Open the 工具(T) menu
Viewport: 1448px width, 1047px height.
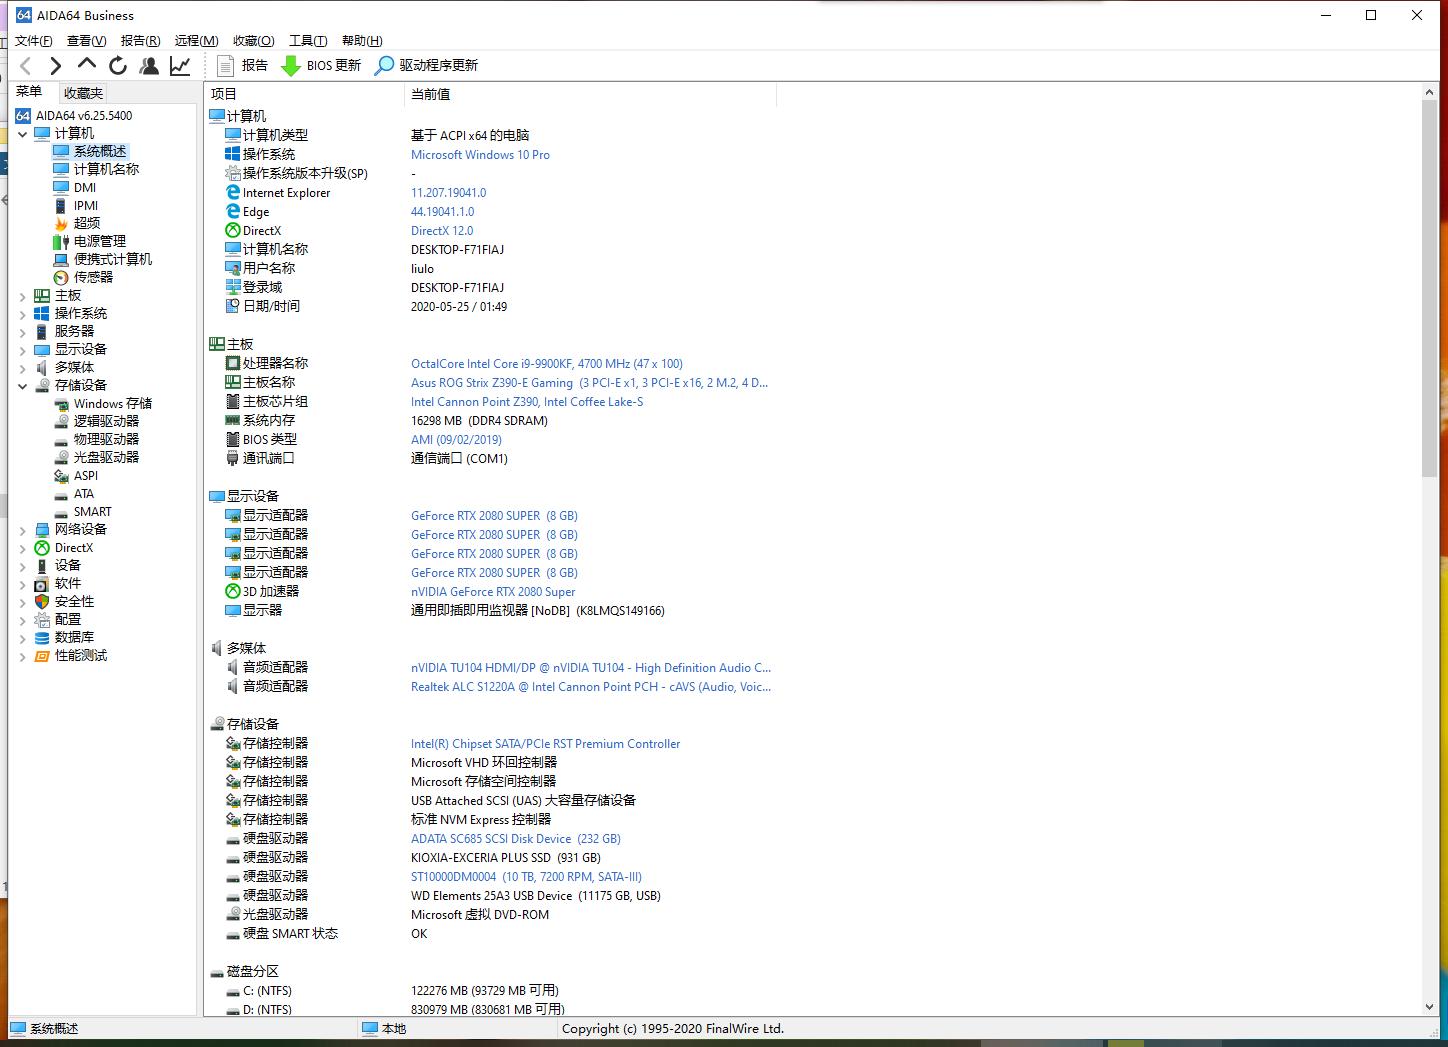point(307,41)
